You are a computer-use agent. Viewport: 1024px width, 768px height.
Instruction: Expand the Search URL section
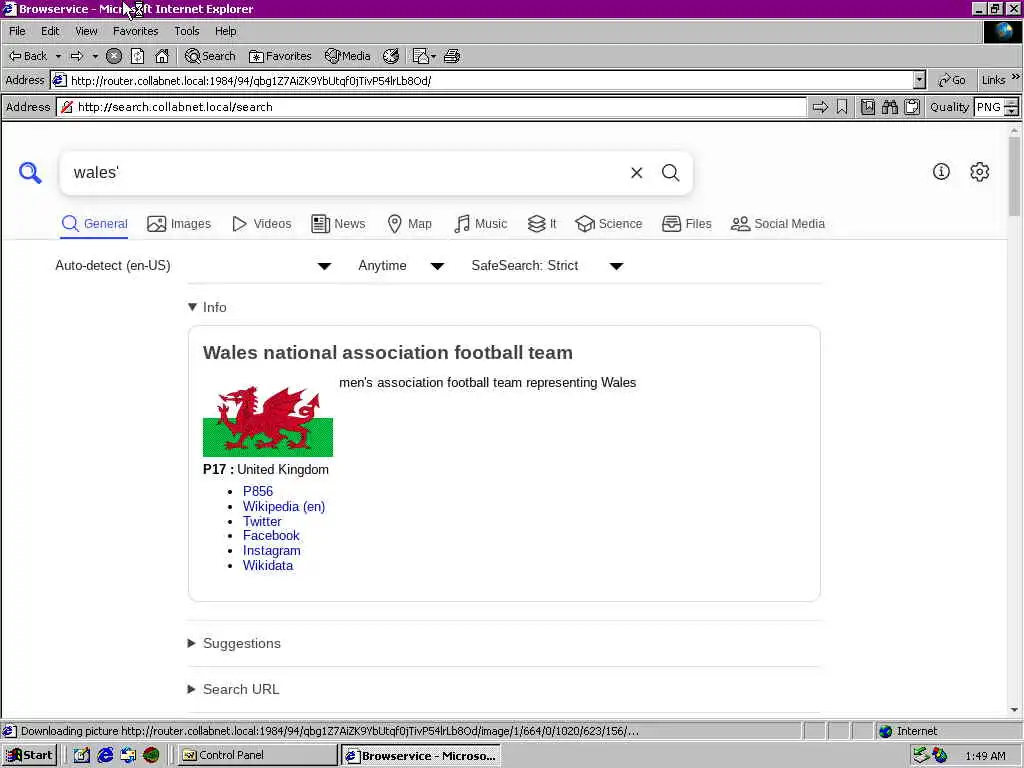pyautogui.click(x=234, y=689)
